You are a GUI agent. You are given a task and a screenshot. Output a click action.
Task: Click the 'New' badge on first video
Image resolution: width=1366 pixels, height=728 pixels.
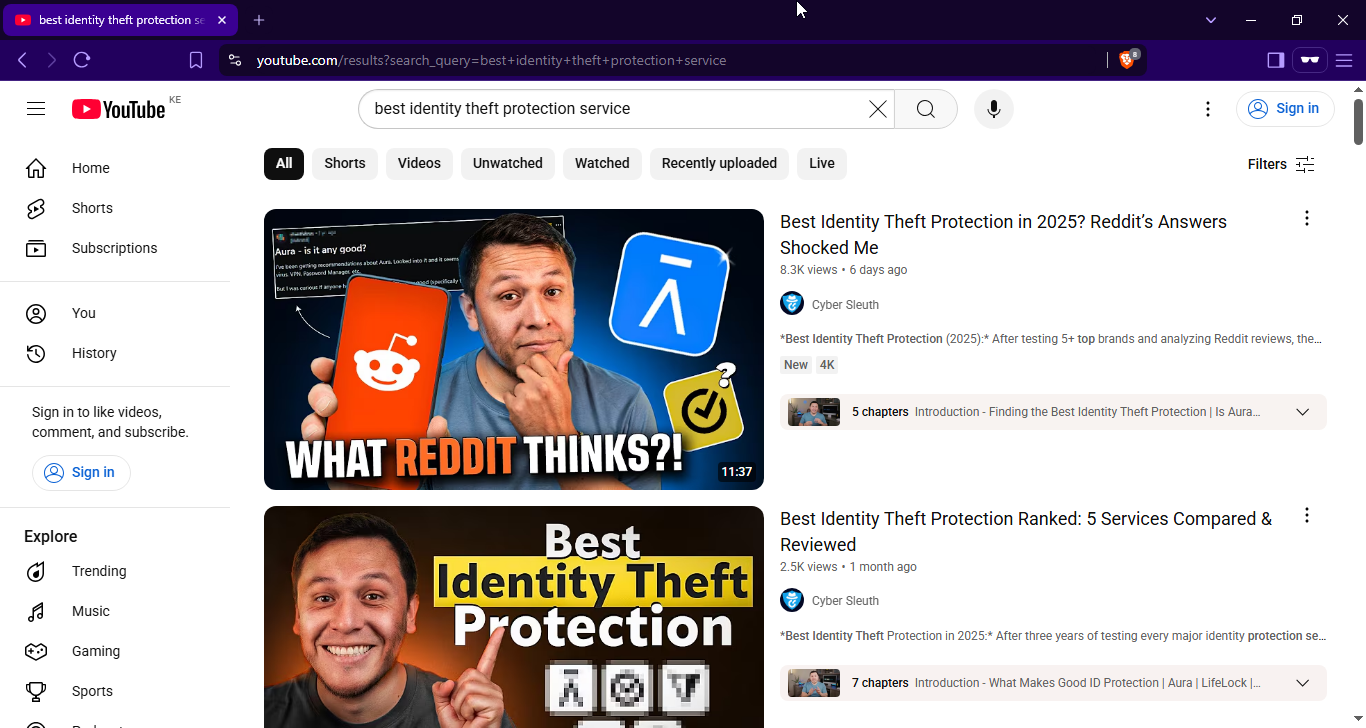pyautogui.click(x=796, y=365)
